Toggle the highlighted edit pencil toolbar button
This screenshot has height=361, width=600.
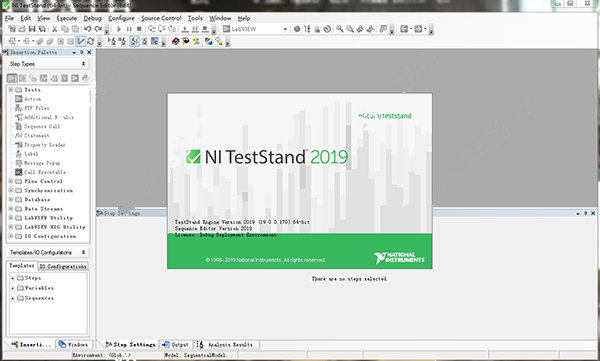tap(80, 41)
